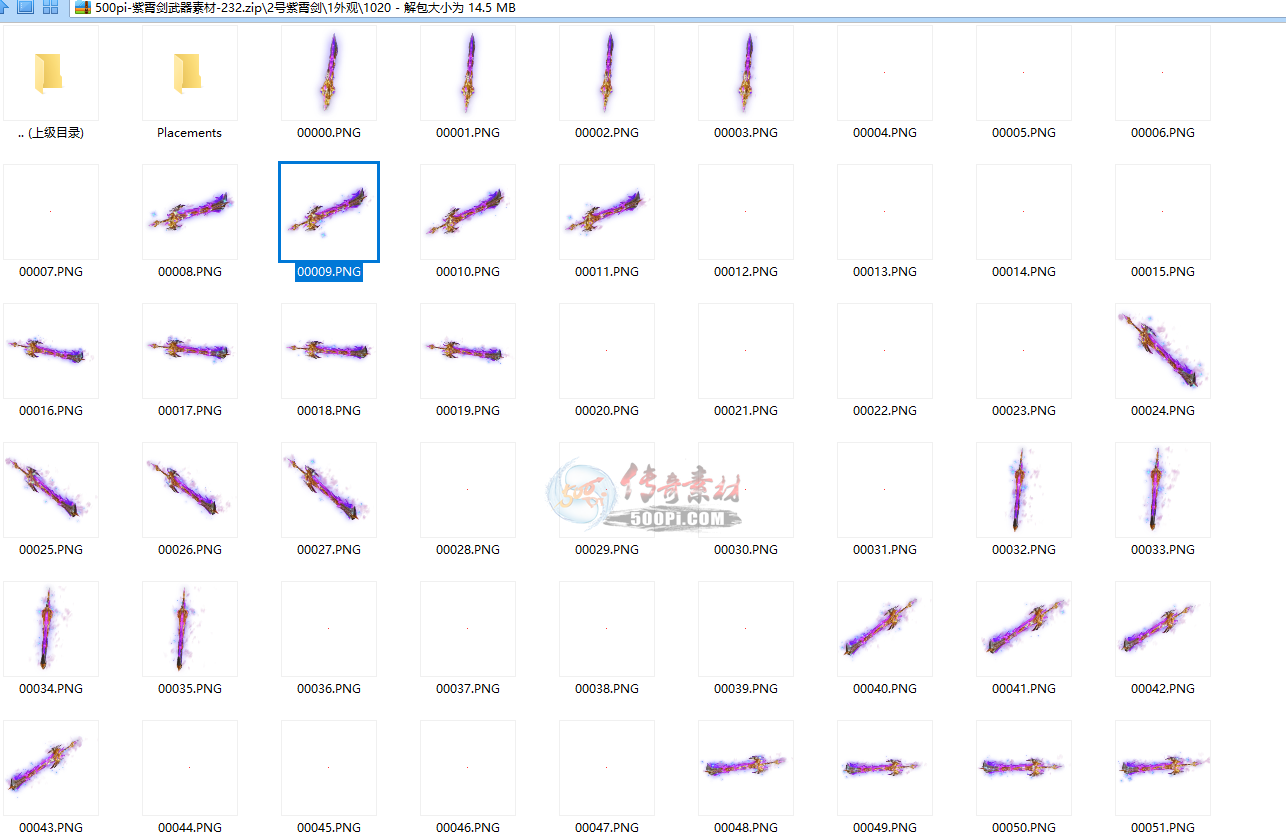Viewport: 1286px width, 837px height.
Task: Select the 00032.PNG sword thumbnail
Action: tap(1024, 490)
